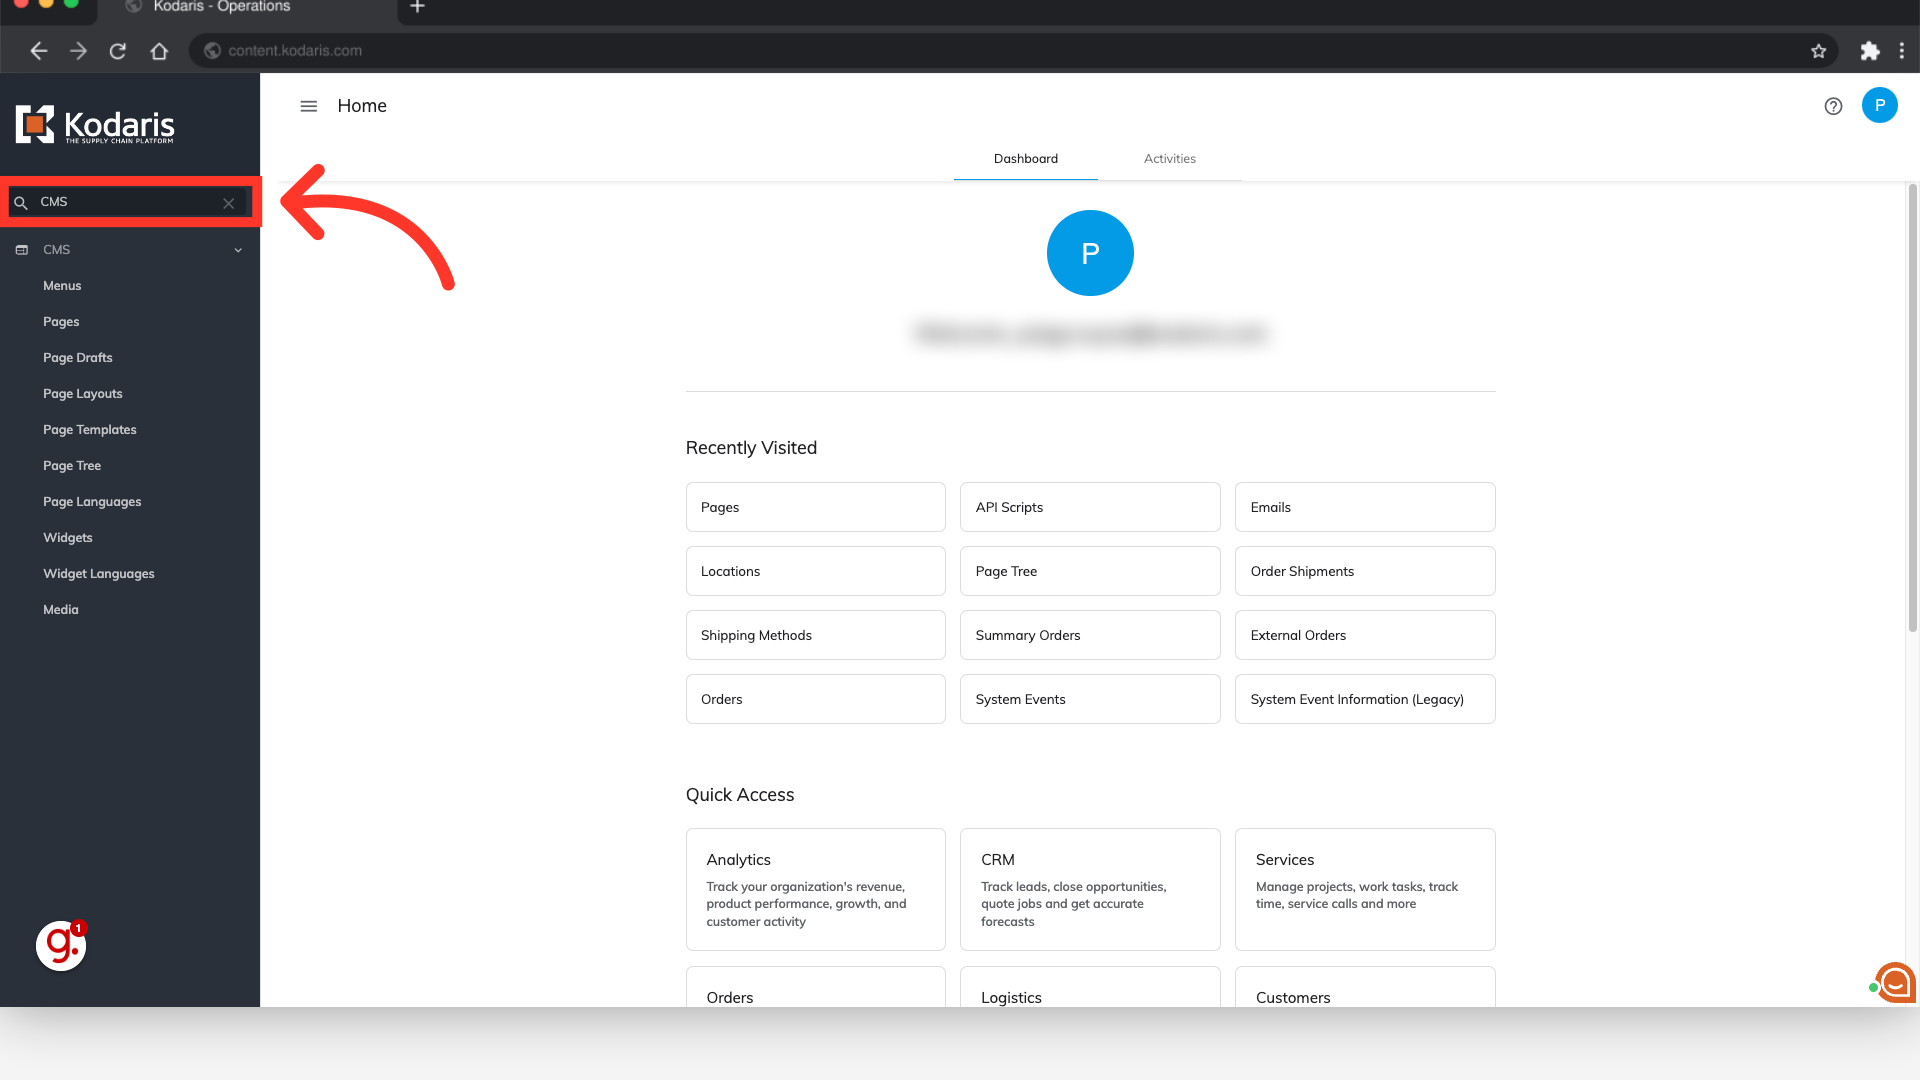Open the Order Shipments card

point(1364,571)
